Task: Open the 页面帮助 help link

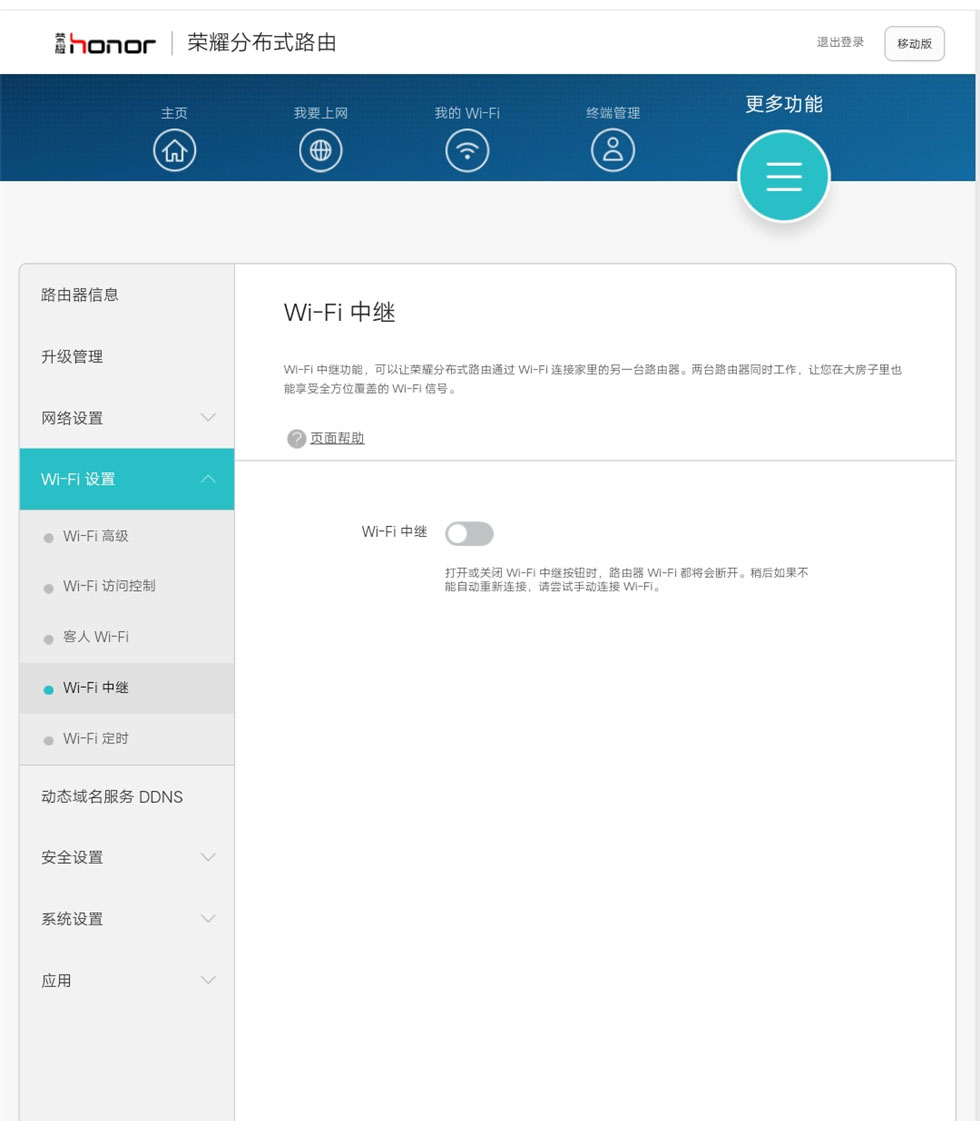Action: click(337, 438)
